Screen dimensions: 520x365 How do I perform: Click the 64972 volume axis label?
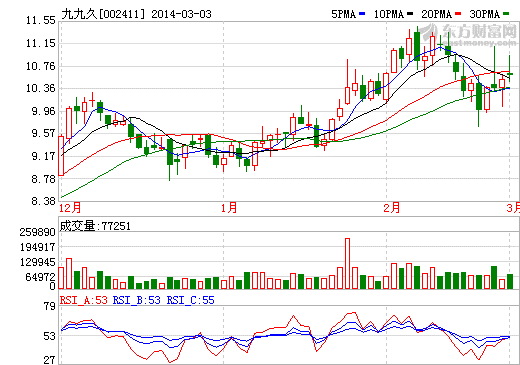tap(40, 277)
